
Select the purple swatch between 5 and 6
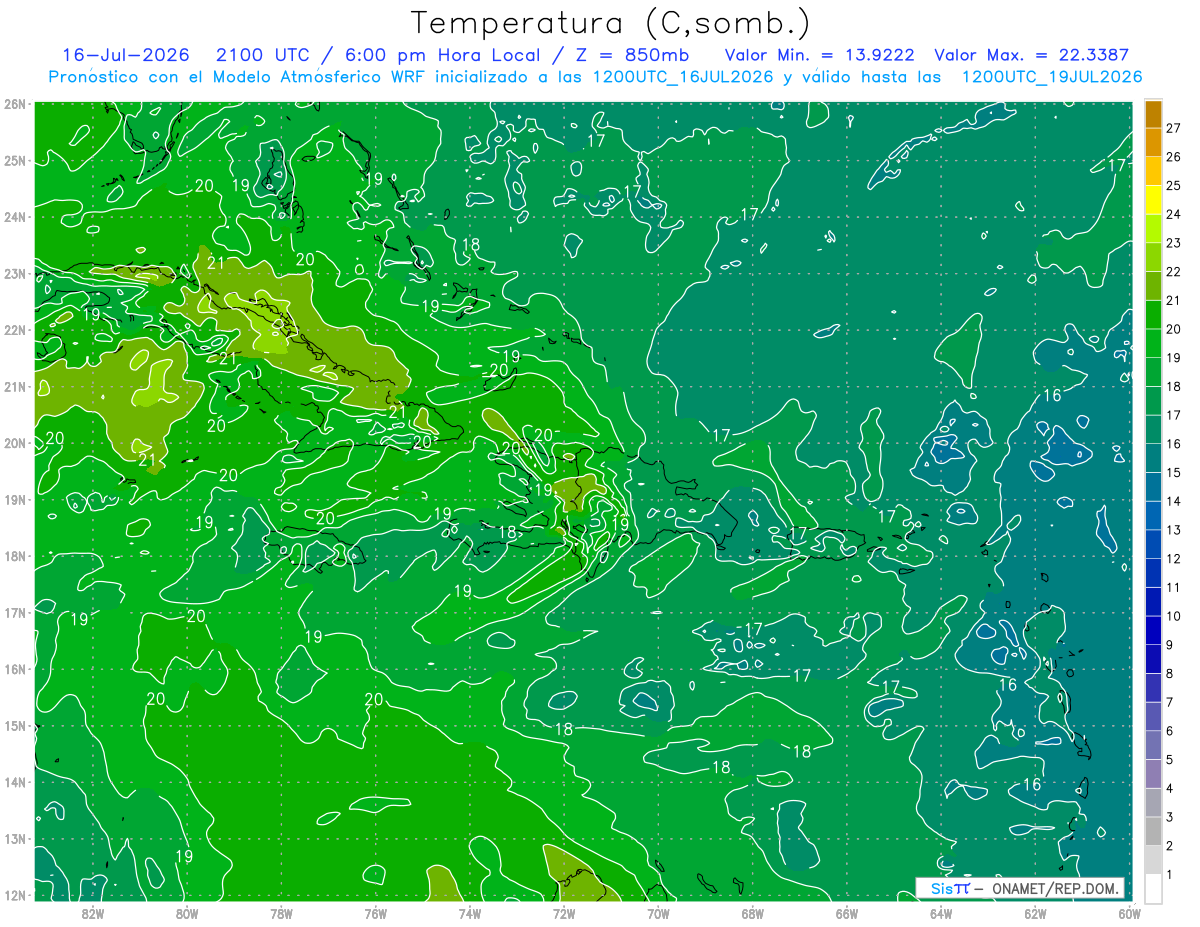click(x=1154, y=746)
